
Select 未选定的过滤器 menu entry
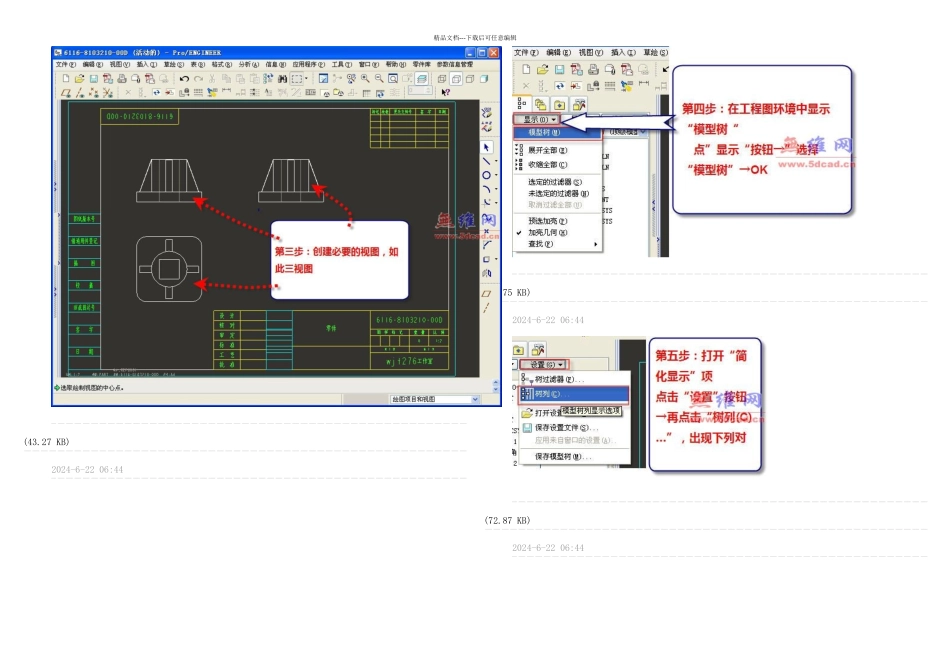(558, 194)
